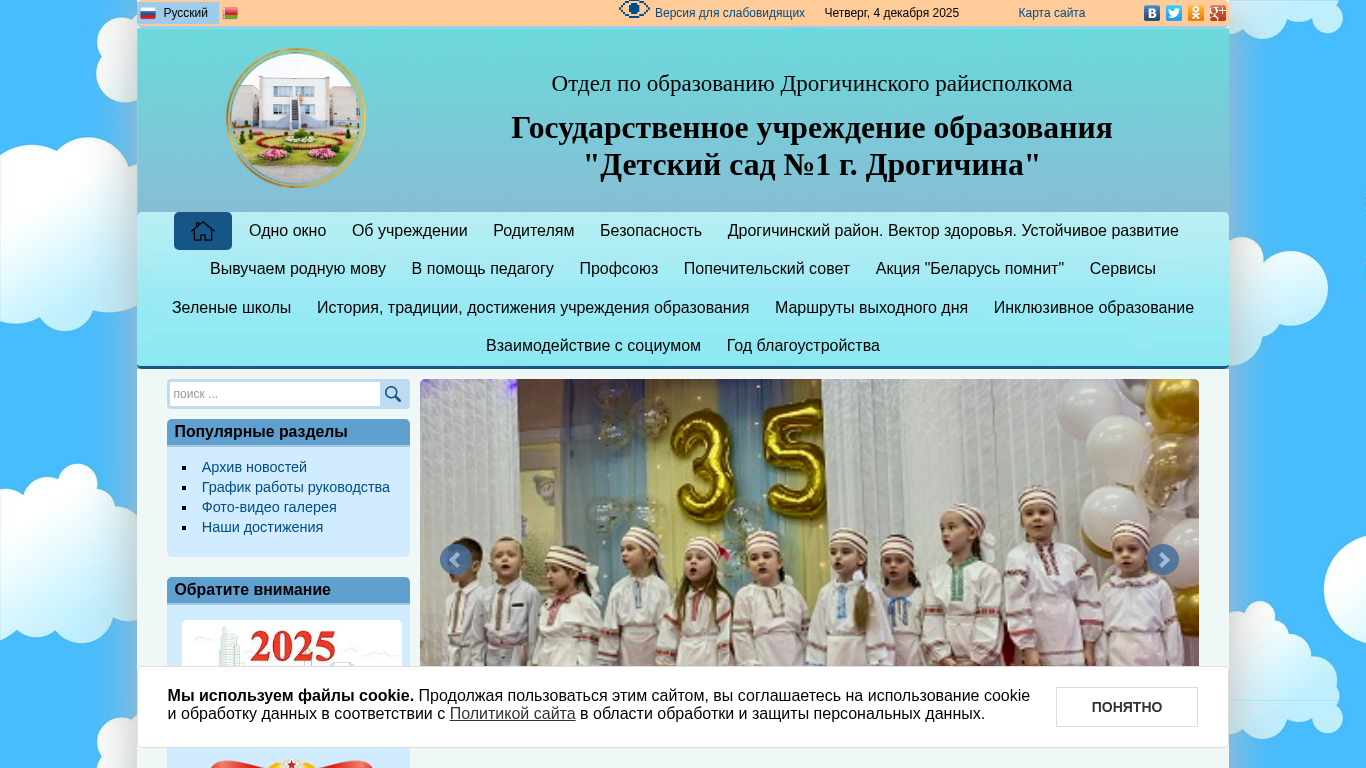The image size is (1366, 768).
Task: Open 'Дрогичинский район. Вектор здоровья' menu
Action: (x=953, y=231)
